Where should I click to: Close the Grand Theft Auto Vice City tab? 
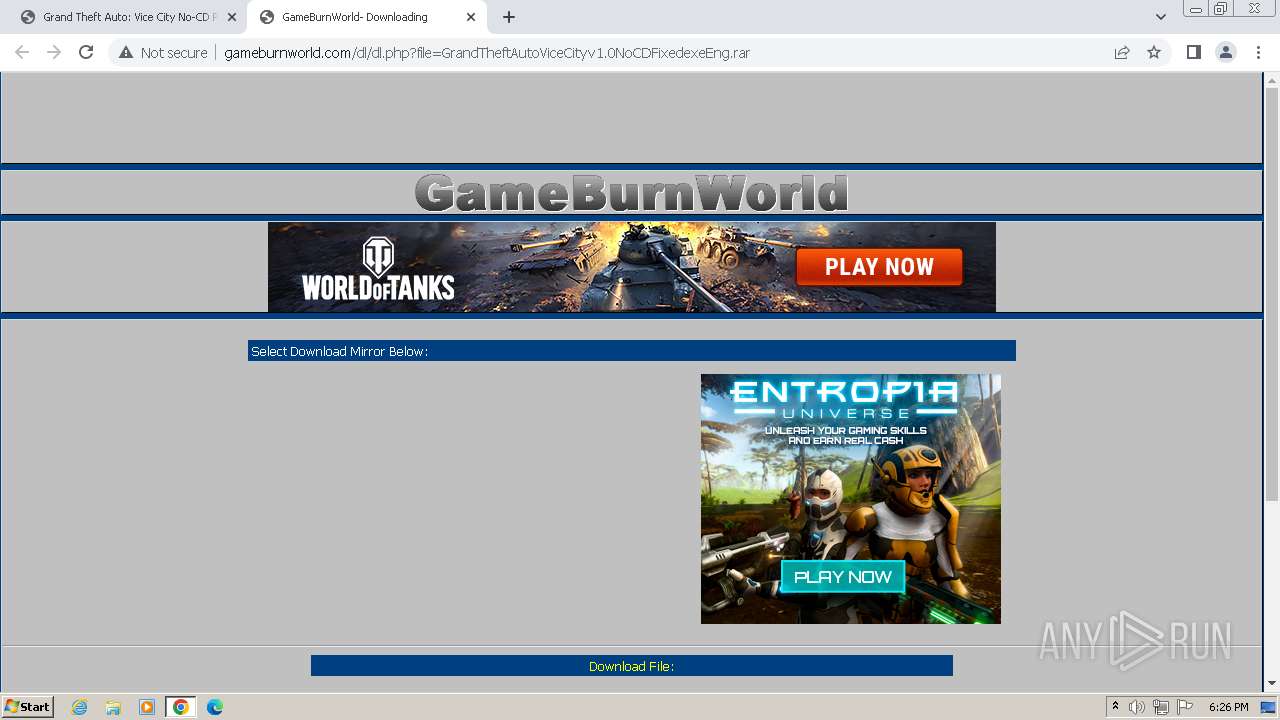(231, 17)
